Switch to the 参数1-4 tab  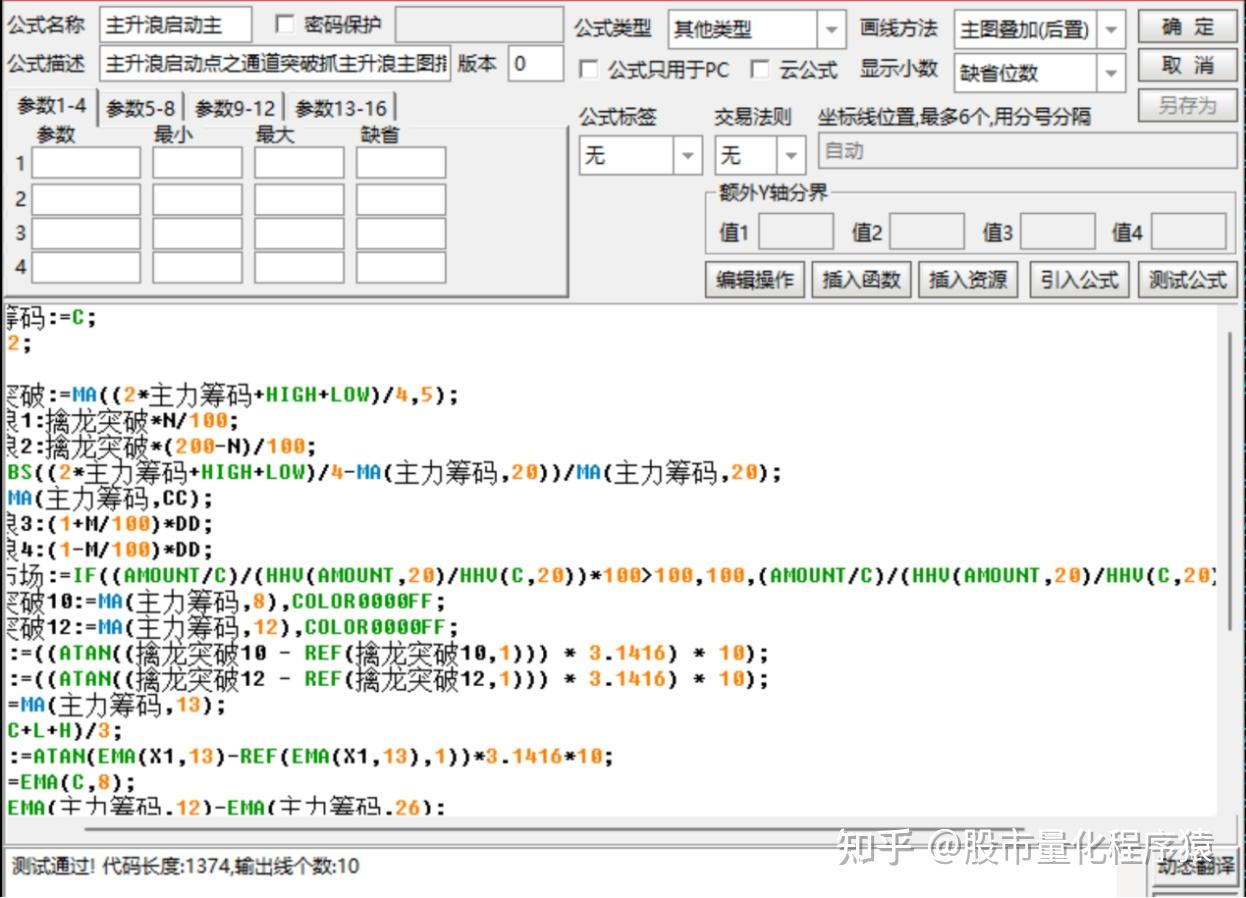(51, 106)
